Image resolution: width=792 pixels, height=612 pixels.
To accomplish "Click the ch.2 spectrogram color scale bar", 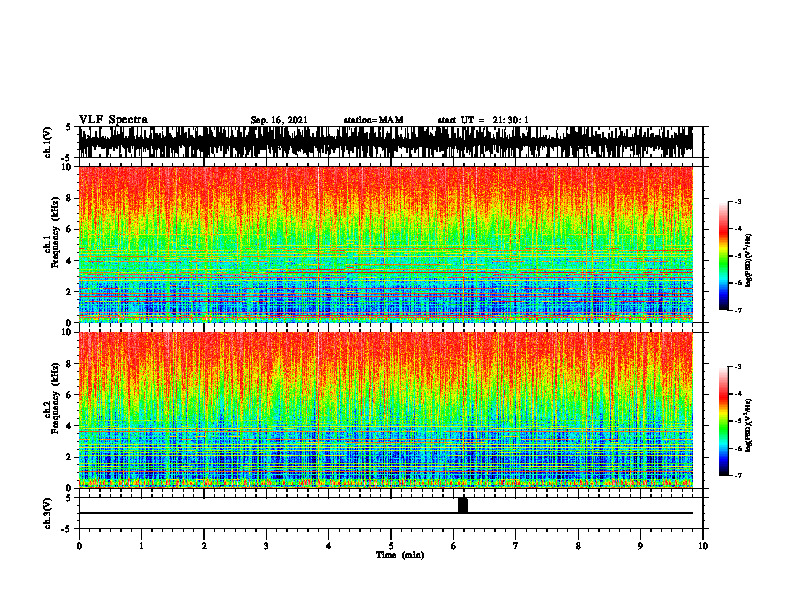I will click(x=723, y=421).
